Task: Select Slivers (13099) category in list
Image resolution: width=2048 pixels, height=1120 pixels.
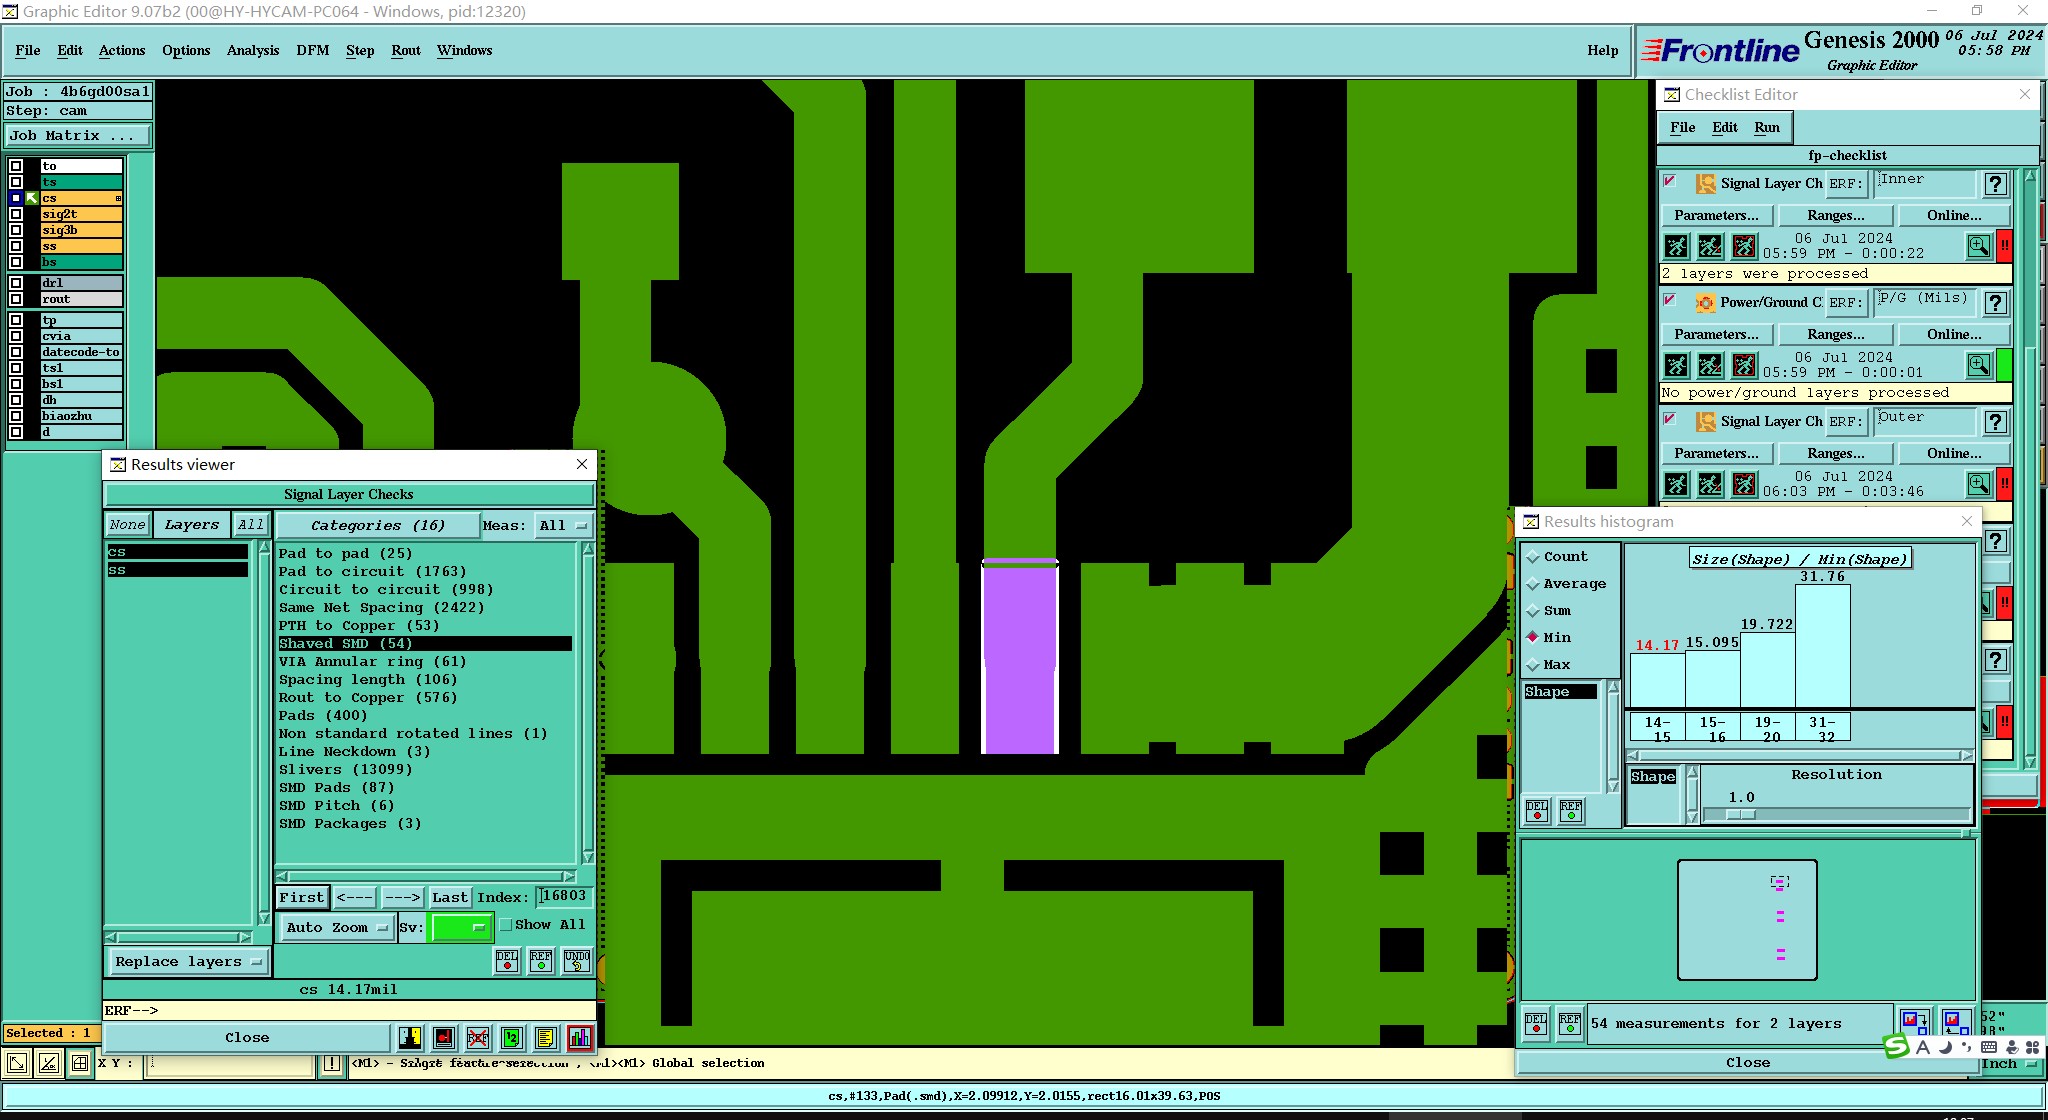Action: coord(345,770)
